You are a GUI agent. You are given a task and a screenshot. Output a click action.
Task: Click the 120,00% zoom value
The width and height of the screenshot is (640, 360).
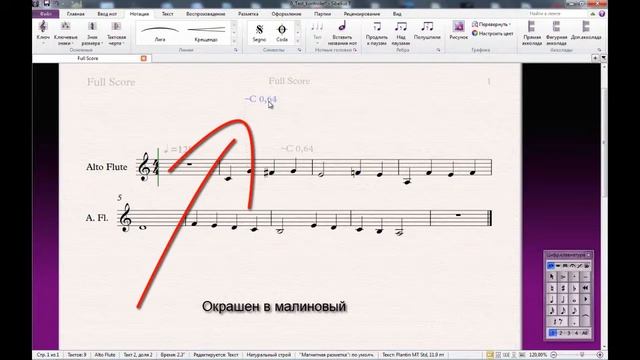(538, 355)
